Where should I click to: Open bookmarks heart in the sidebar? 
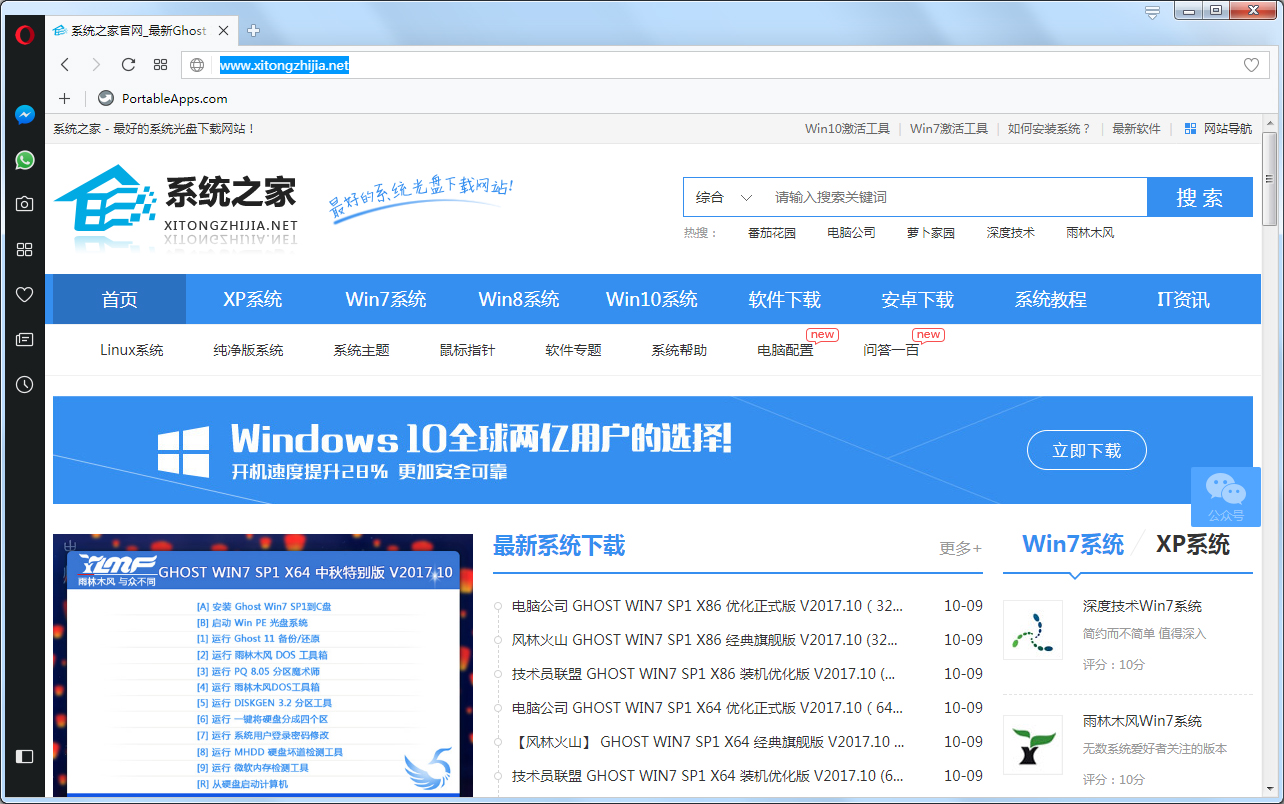pyautogui.click(x=25, y=294)
